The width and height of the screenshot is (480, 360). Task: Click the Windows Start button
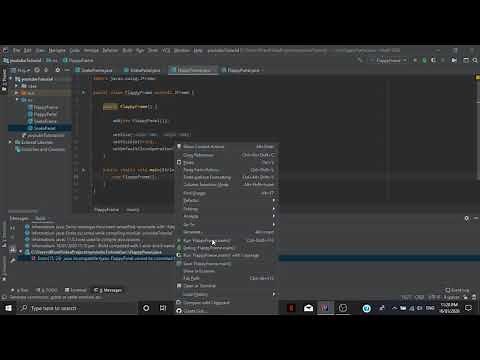click(8, 308)
